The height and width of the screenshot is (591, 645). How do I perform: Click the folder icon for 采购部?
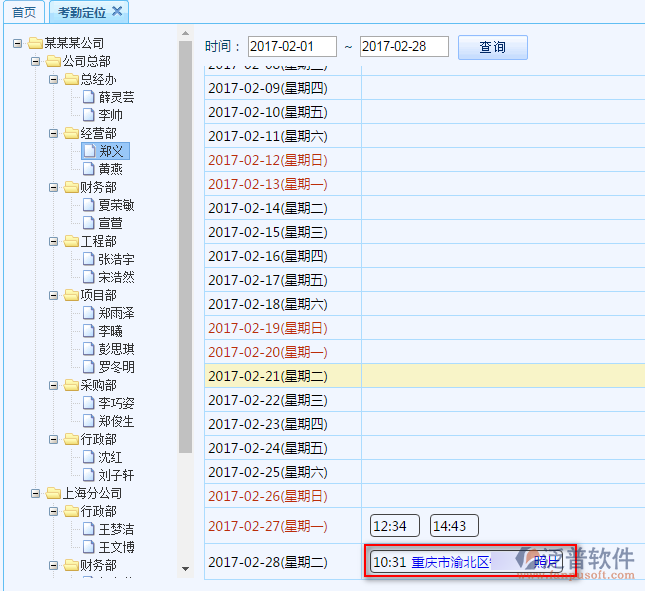click(71, 385)
